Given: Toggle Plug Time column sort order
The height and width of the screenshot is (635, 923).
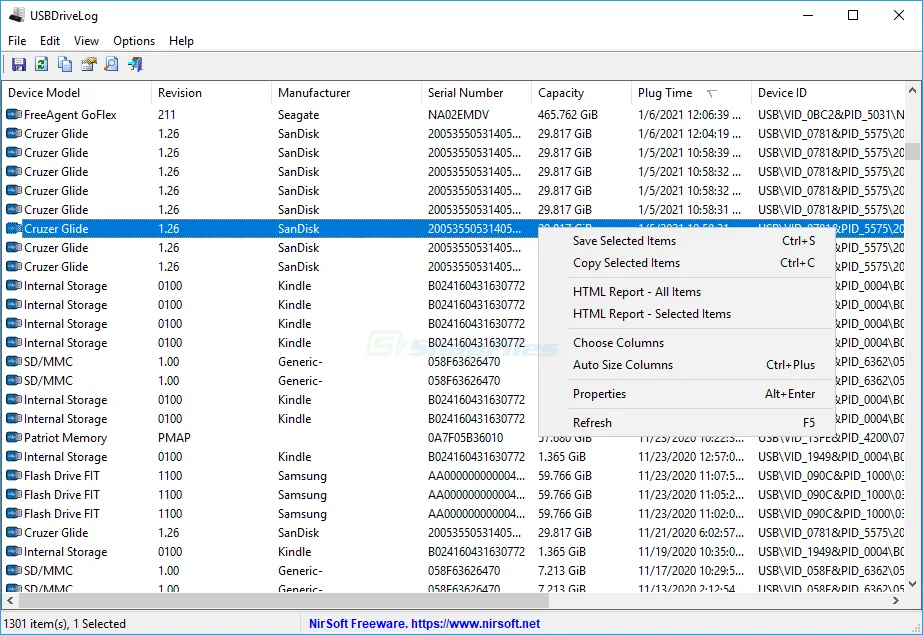Looking at the screenshot, I should (691, 93).
